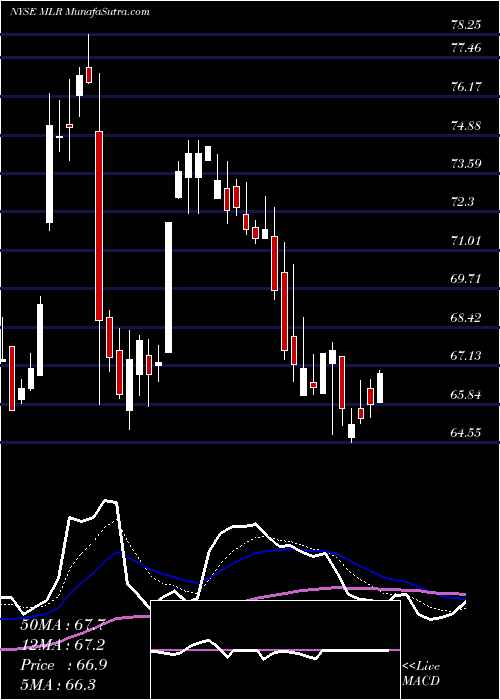Click the '12MA : 67.2' readout
Viewport: 500px width, 700px height.
pos(63,646)
